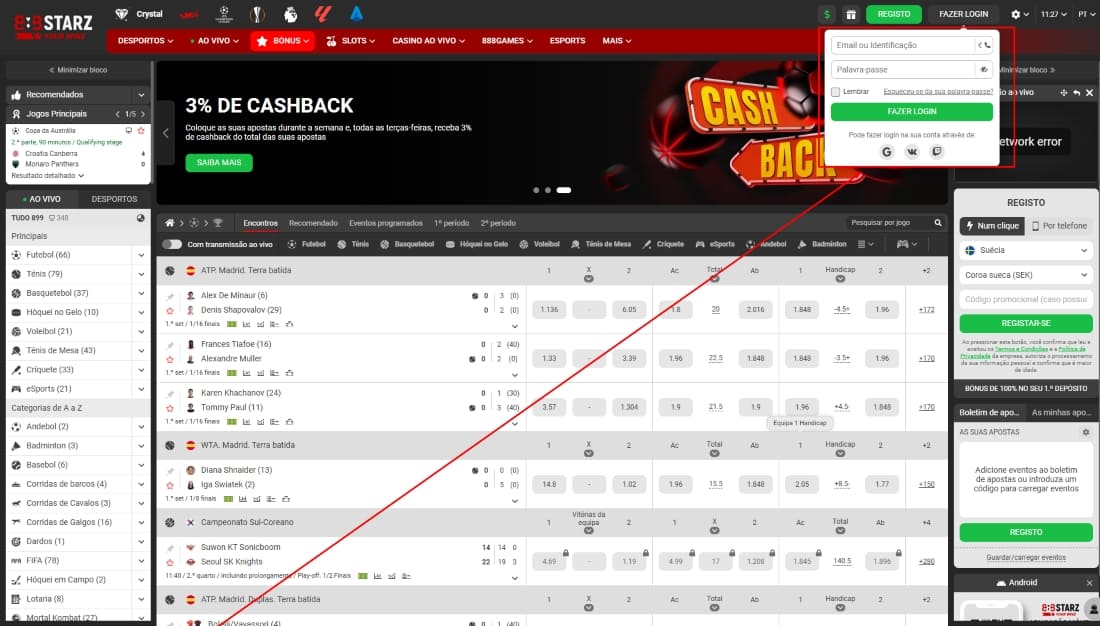
Task: Open the DESPORTOS menu dropdown
Action: click(145, 41)
